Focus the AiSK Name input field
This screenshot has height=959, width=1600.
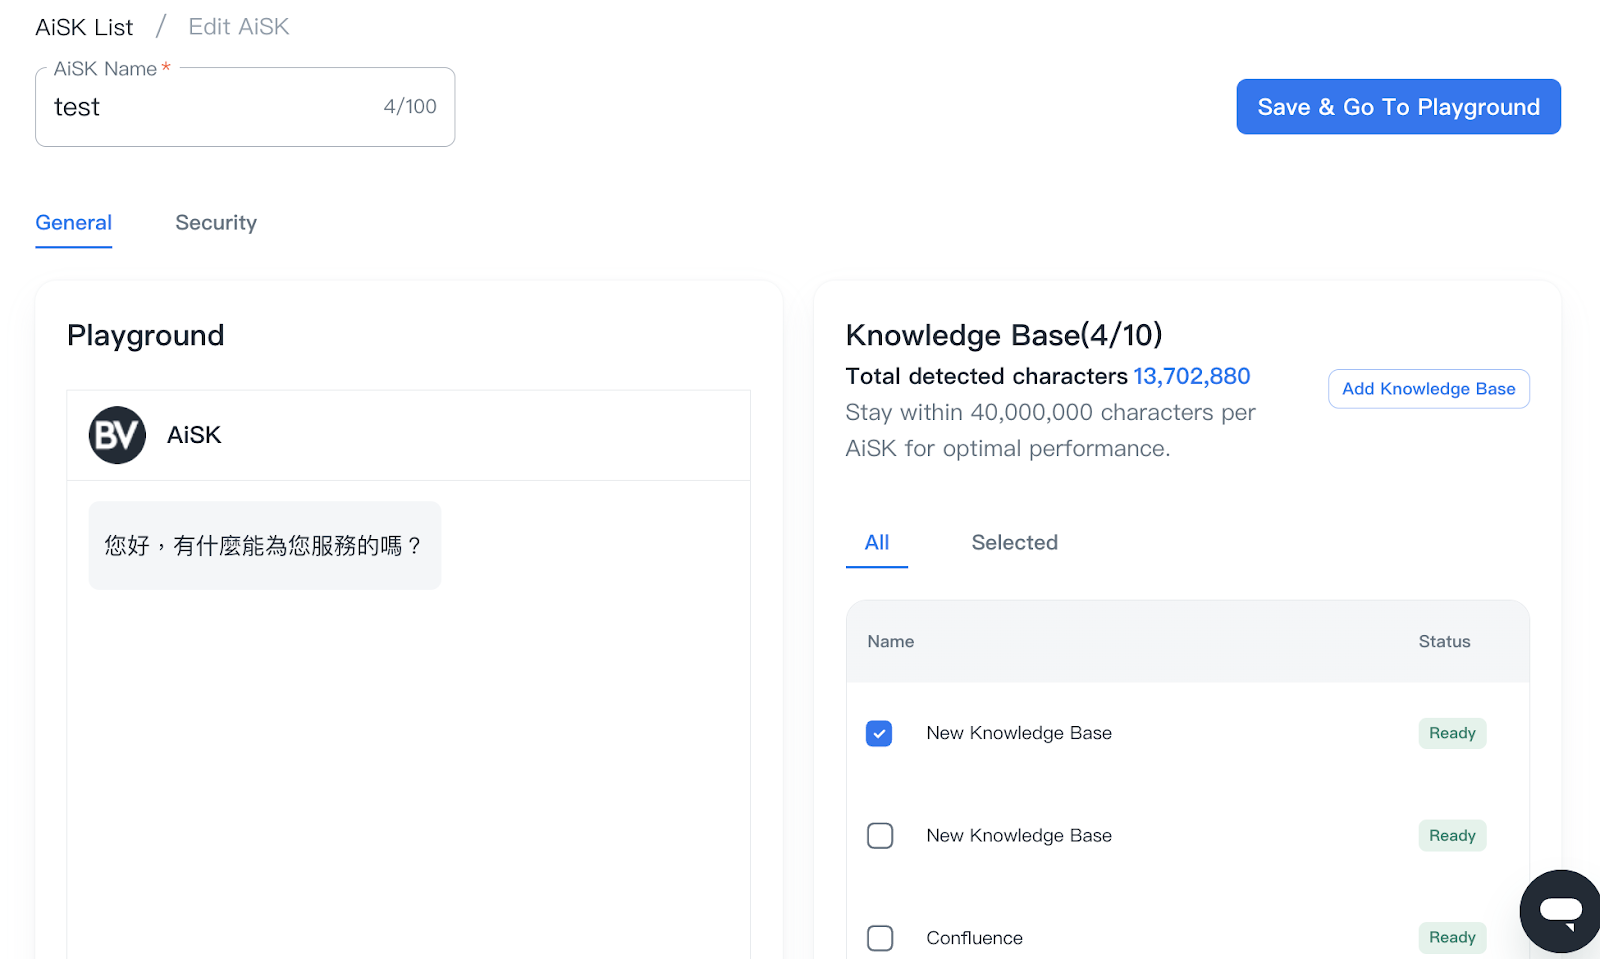coord(210,107)
